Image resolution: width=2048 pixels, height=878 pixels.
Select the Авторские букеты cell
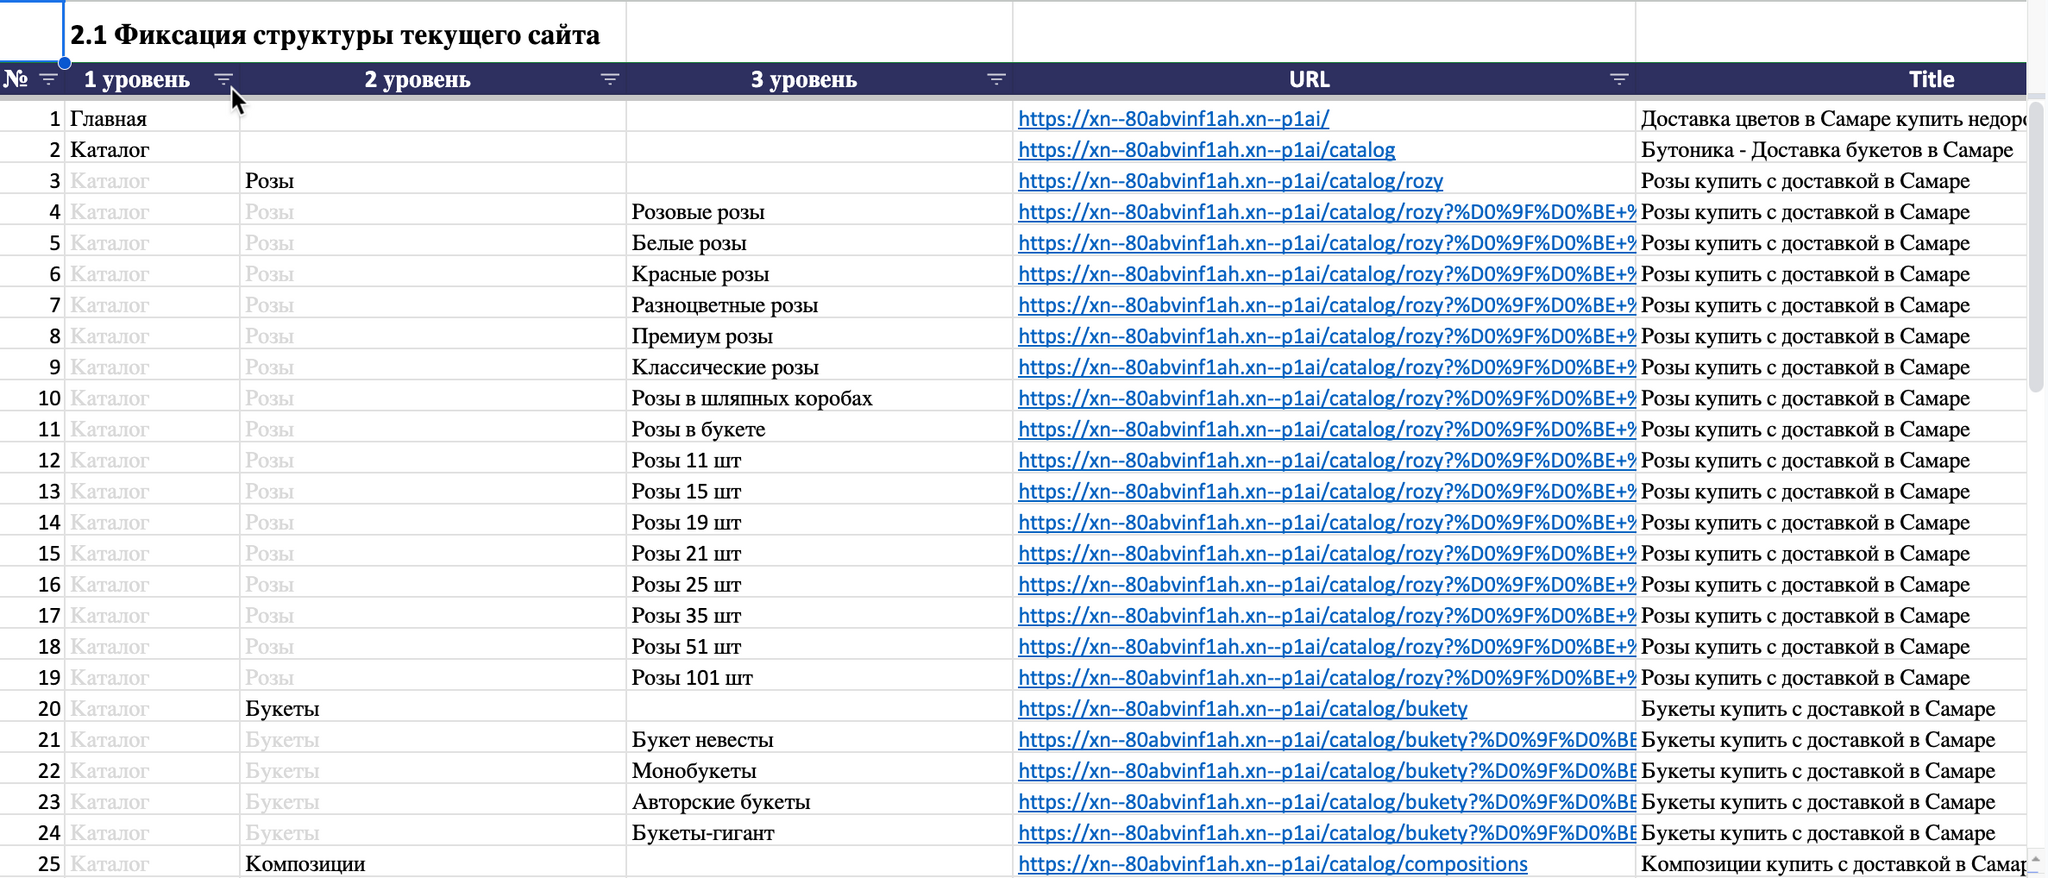(820, 802)
